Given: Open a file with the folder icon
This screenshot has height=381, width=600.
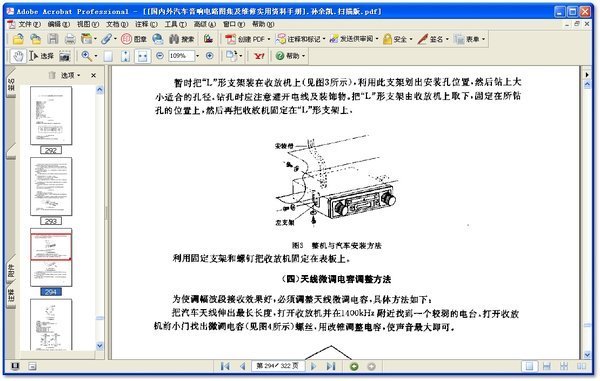Looking at the screenshot, I should tap(18, 39).
